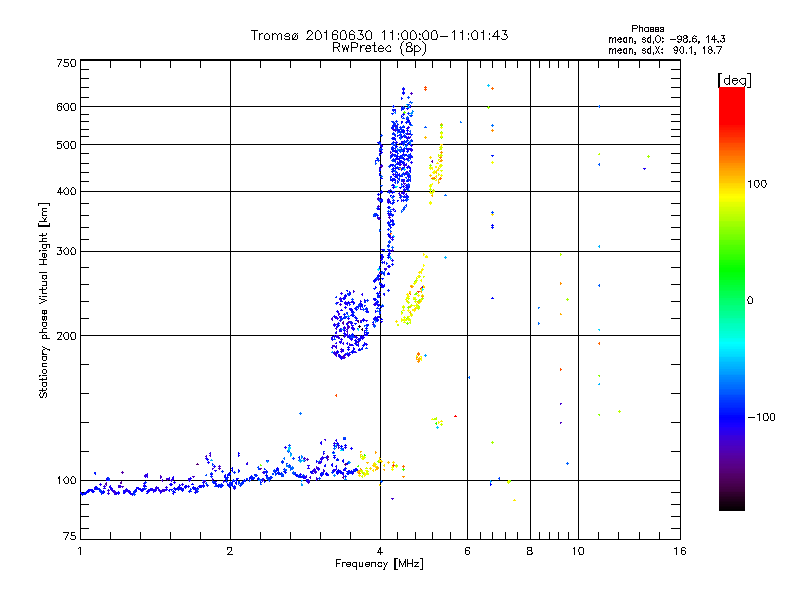Click the 'RwPretec (8p)' subtitle
Image resolution: width=800 pixels, height=600 pixels.
point(379,48)
